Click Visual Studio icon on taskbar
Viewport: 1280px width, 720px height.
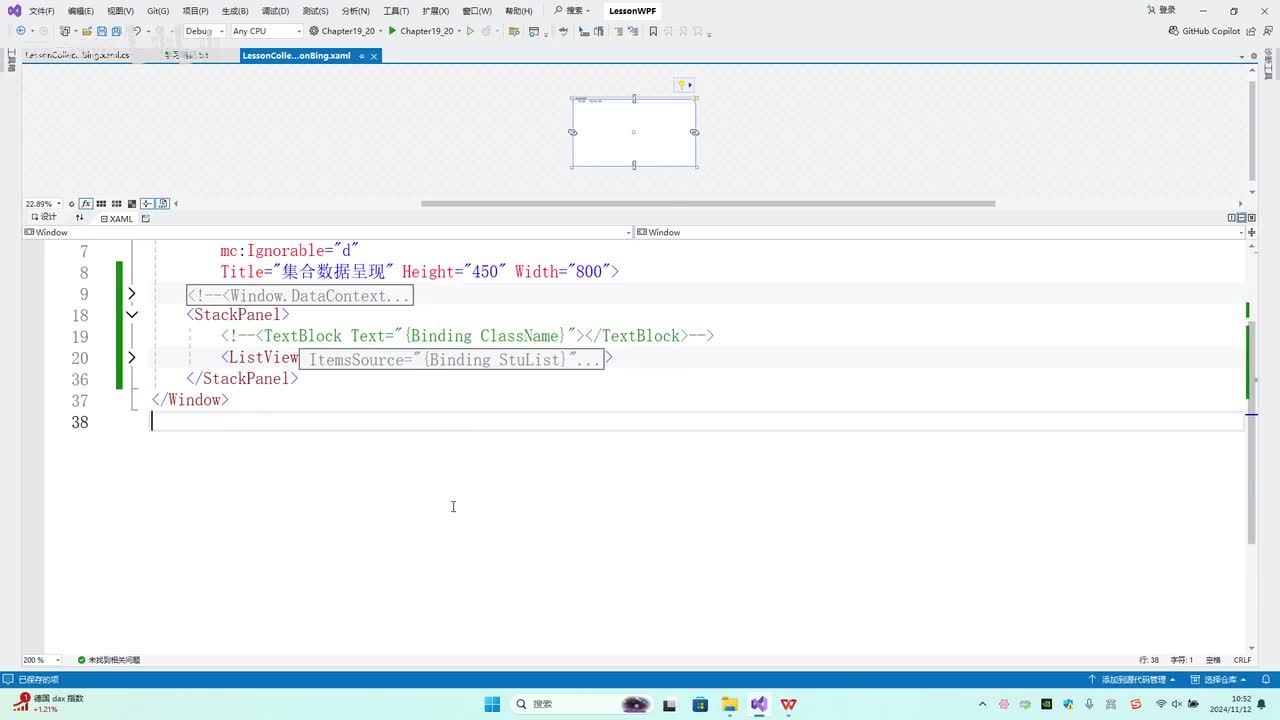(x=759, y=704)
